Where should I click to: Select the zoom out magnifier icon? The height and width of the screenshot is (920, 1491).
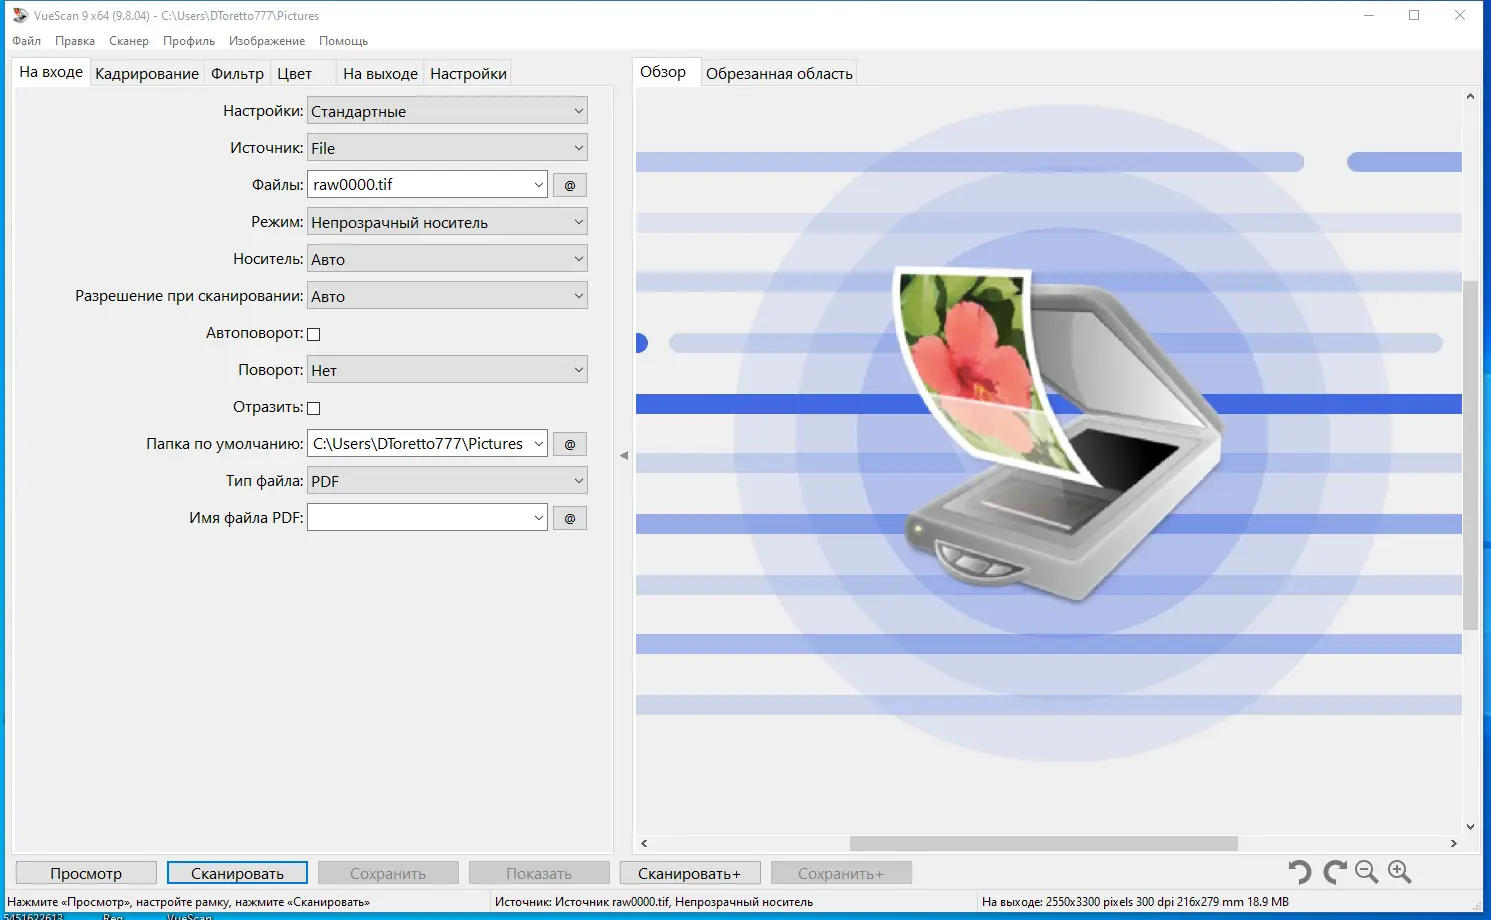pyautogui.click(x=1366, y=871)
